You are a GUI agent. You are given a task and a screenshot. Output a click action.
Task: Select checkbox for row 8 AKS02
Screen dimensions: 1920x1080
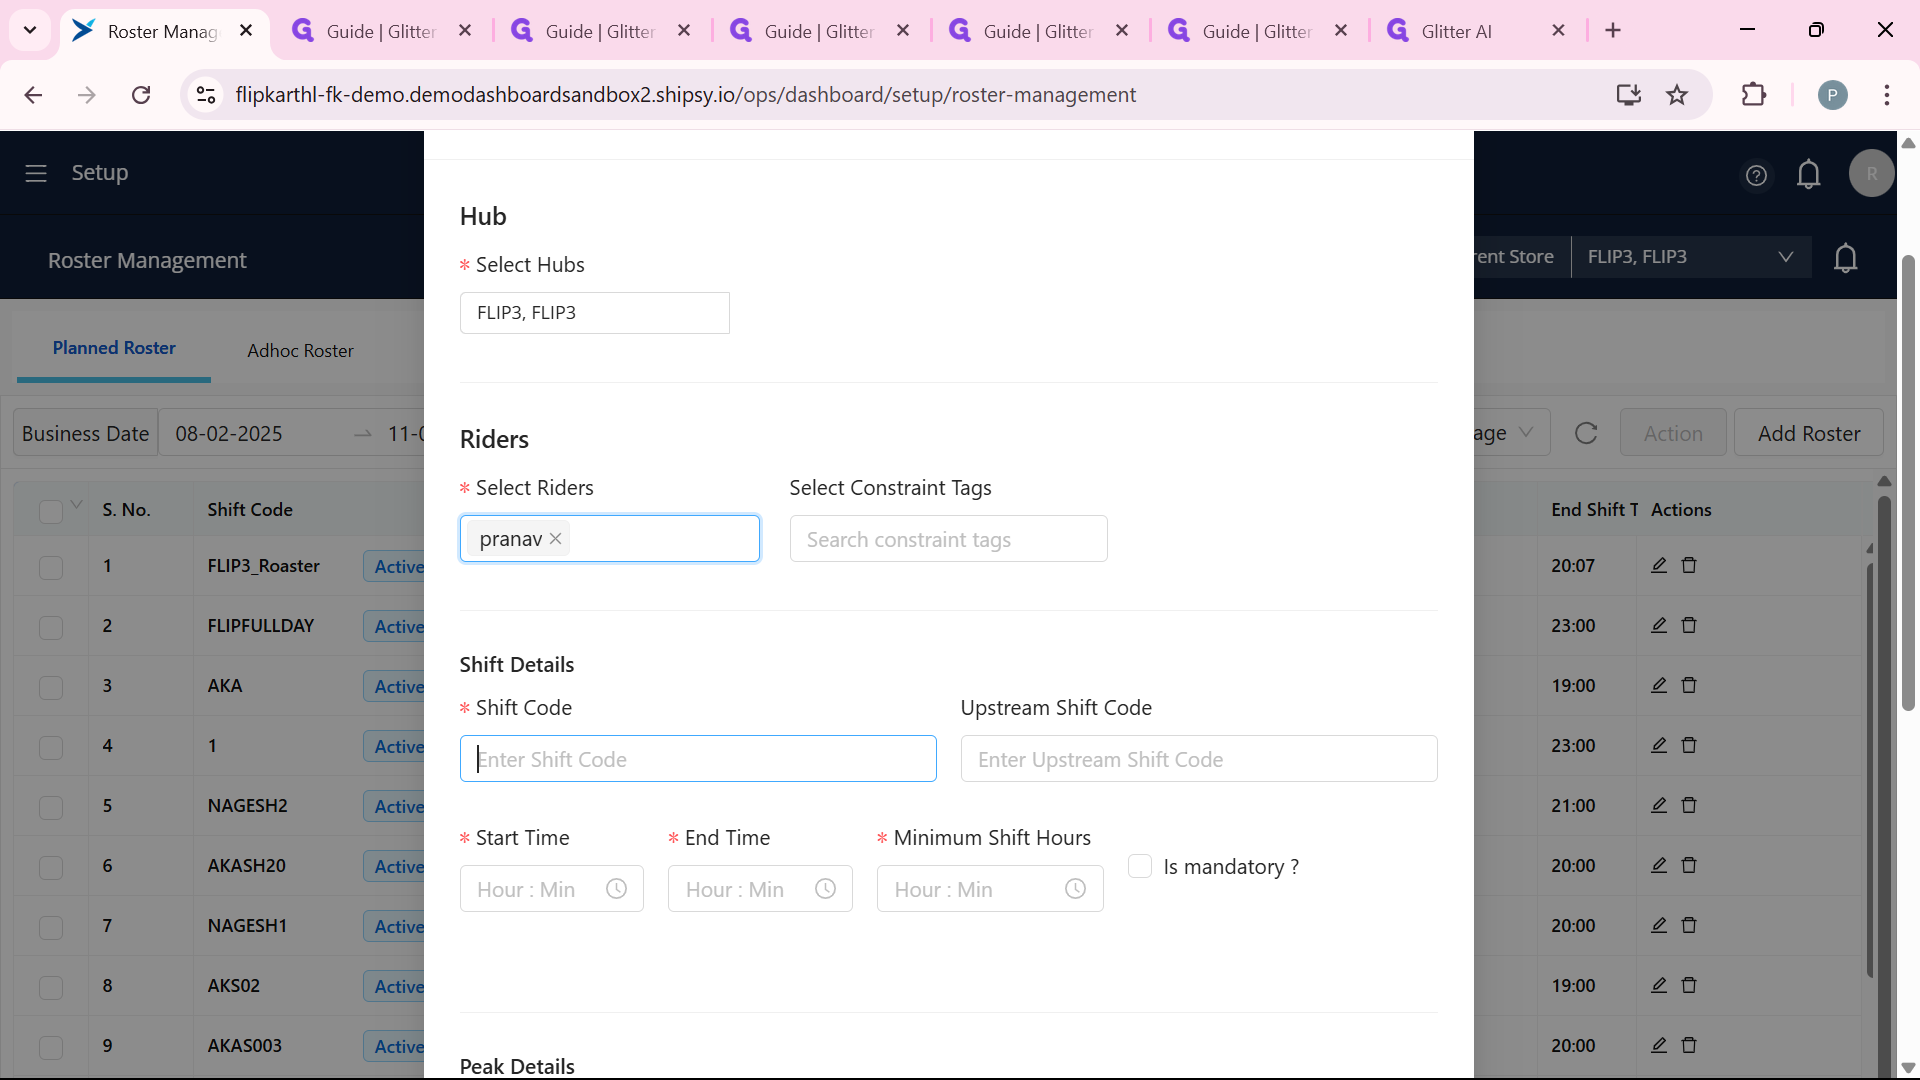click(51, 987)
